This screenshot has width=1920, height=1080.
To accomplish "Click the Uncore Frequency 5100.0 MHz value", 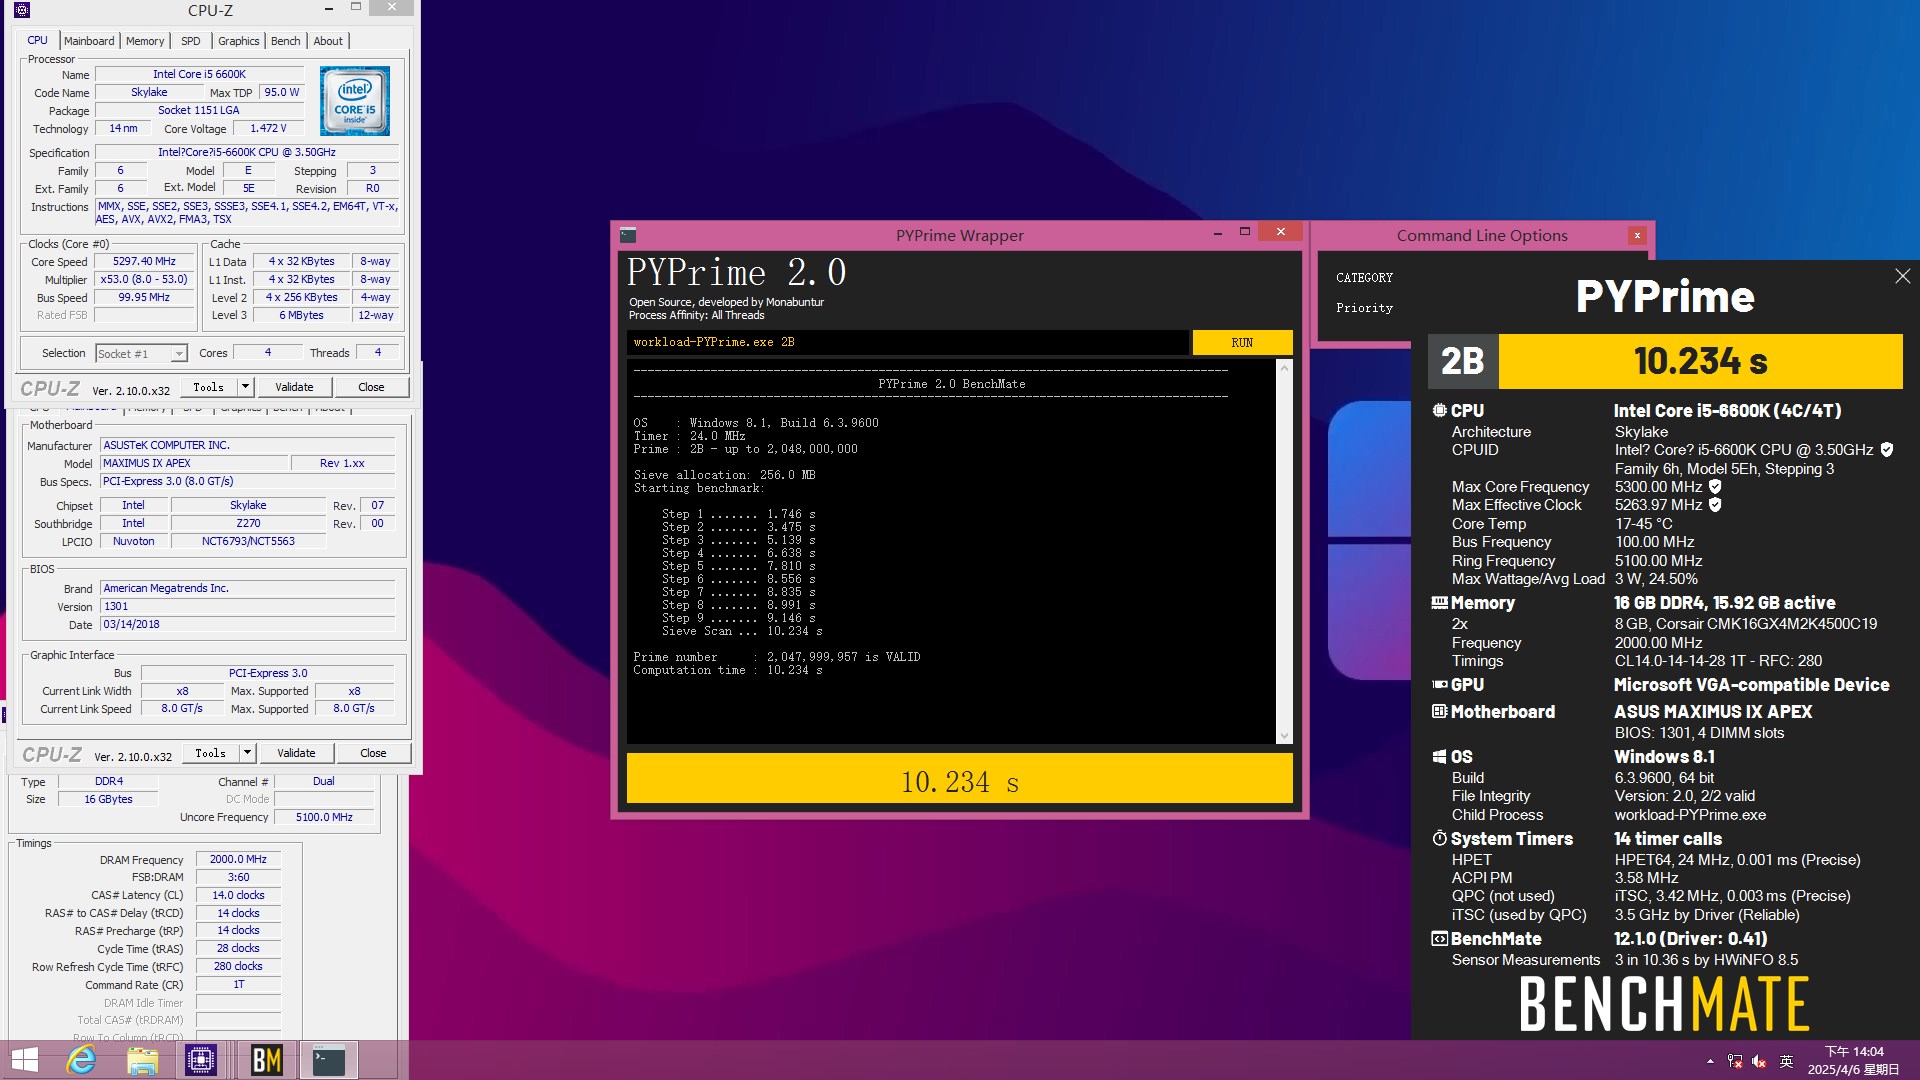I will (x=324, y=818).
